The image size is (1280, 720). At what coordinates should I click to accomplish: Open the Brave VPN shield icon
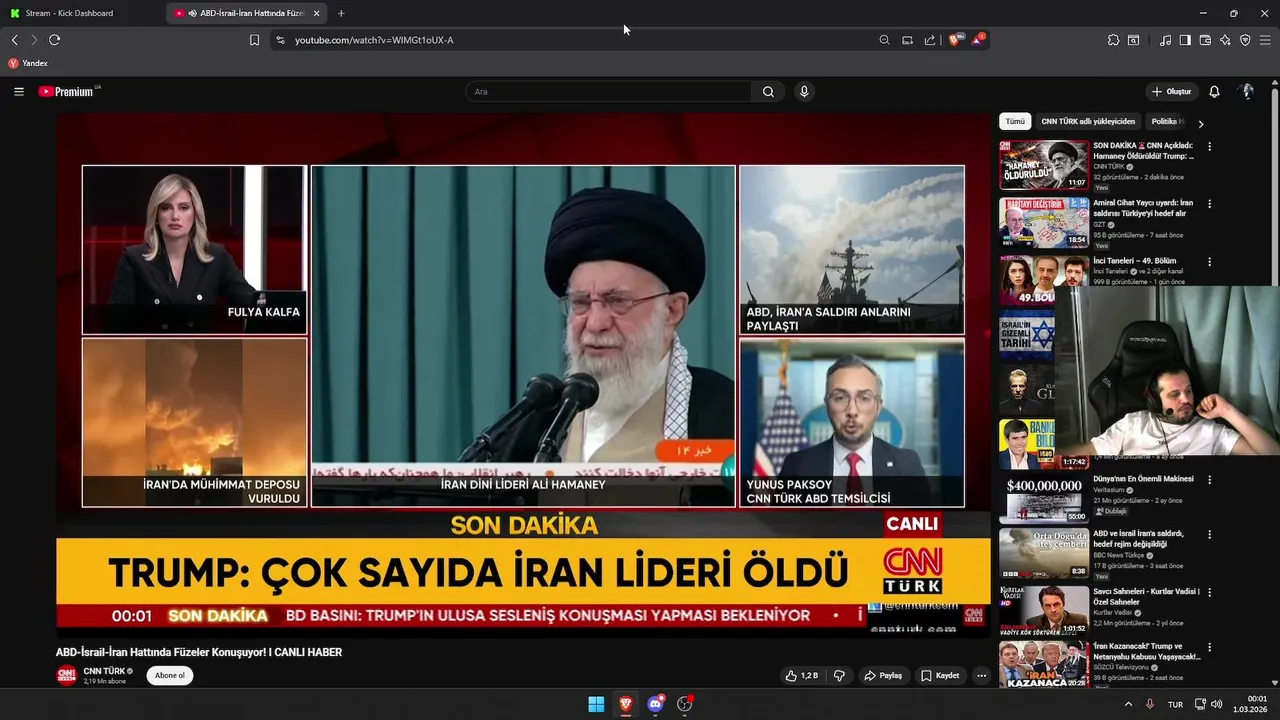click(x=1245, y=40)
